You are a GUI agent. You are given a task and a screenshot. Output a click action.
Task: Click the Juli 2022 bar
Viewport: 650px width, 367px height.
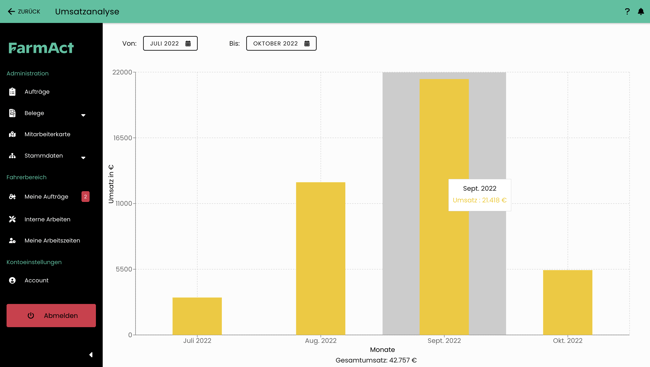click(197, 316)
